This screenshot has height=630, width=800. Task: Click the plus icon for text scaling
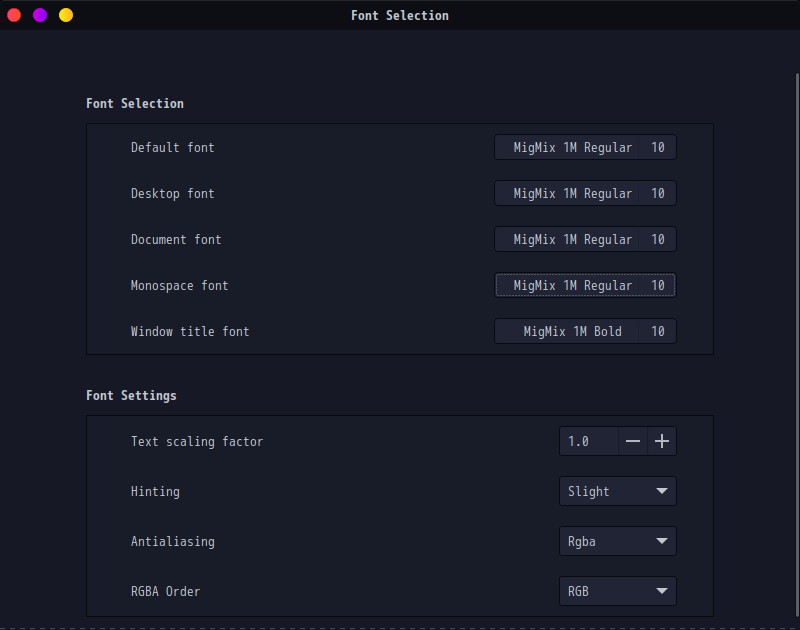pos(662,441)
